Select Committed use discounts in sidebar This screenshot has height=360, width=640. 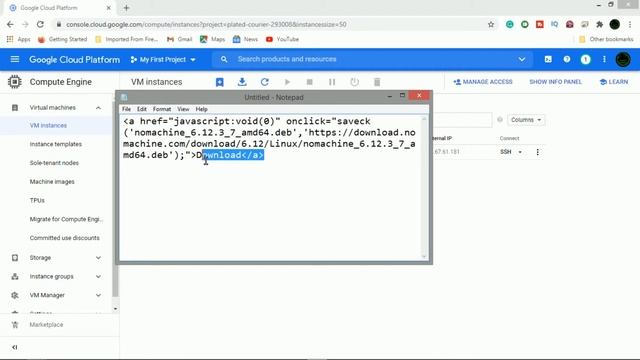(64, 238)
